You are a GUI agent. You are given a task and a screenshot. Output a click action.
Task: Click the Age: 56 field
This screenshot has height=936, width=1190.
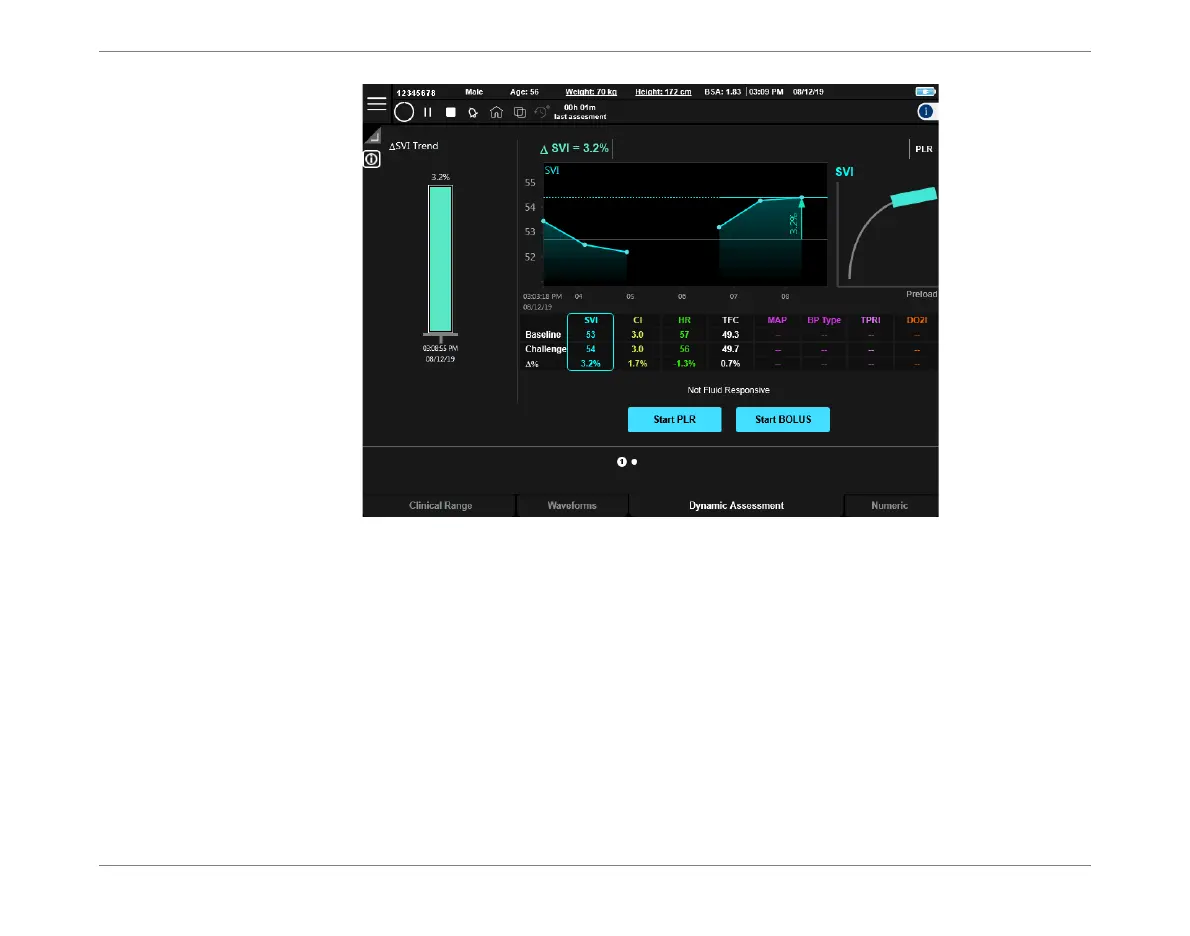click(524, 92)
